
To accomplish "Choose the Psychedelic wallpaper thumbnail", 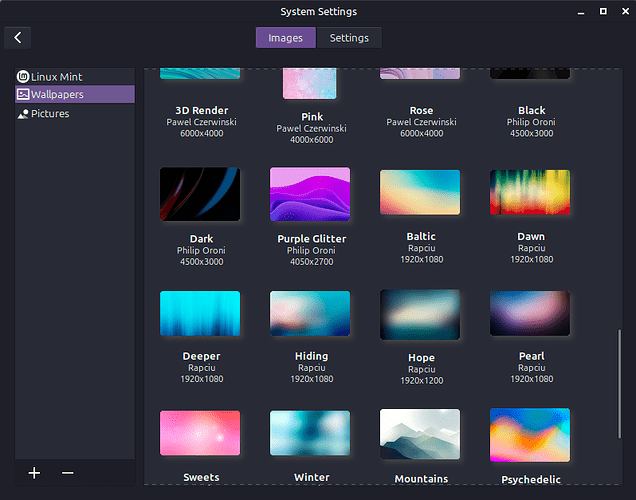I will 530,434.
